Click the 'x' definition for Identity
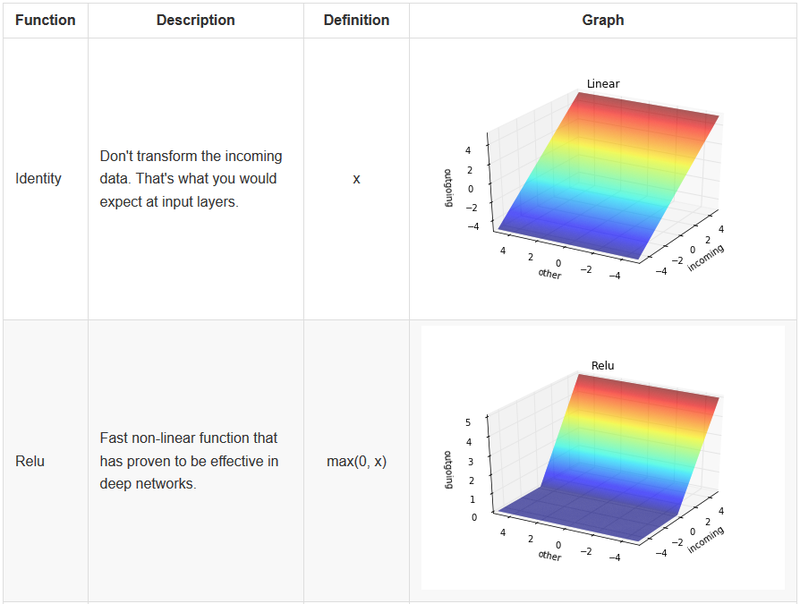The height and width of the screenshot is (604, 800). click(x=356, y=179)
